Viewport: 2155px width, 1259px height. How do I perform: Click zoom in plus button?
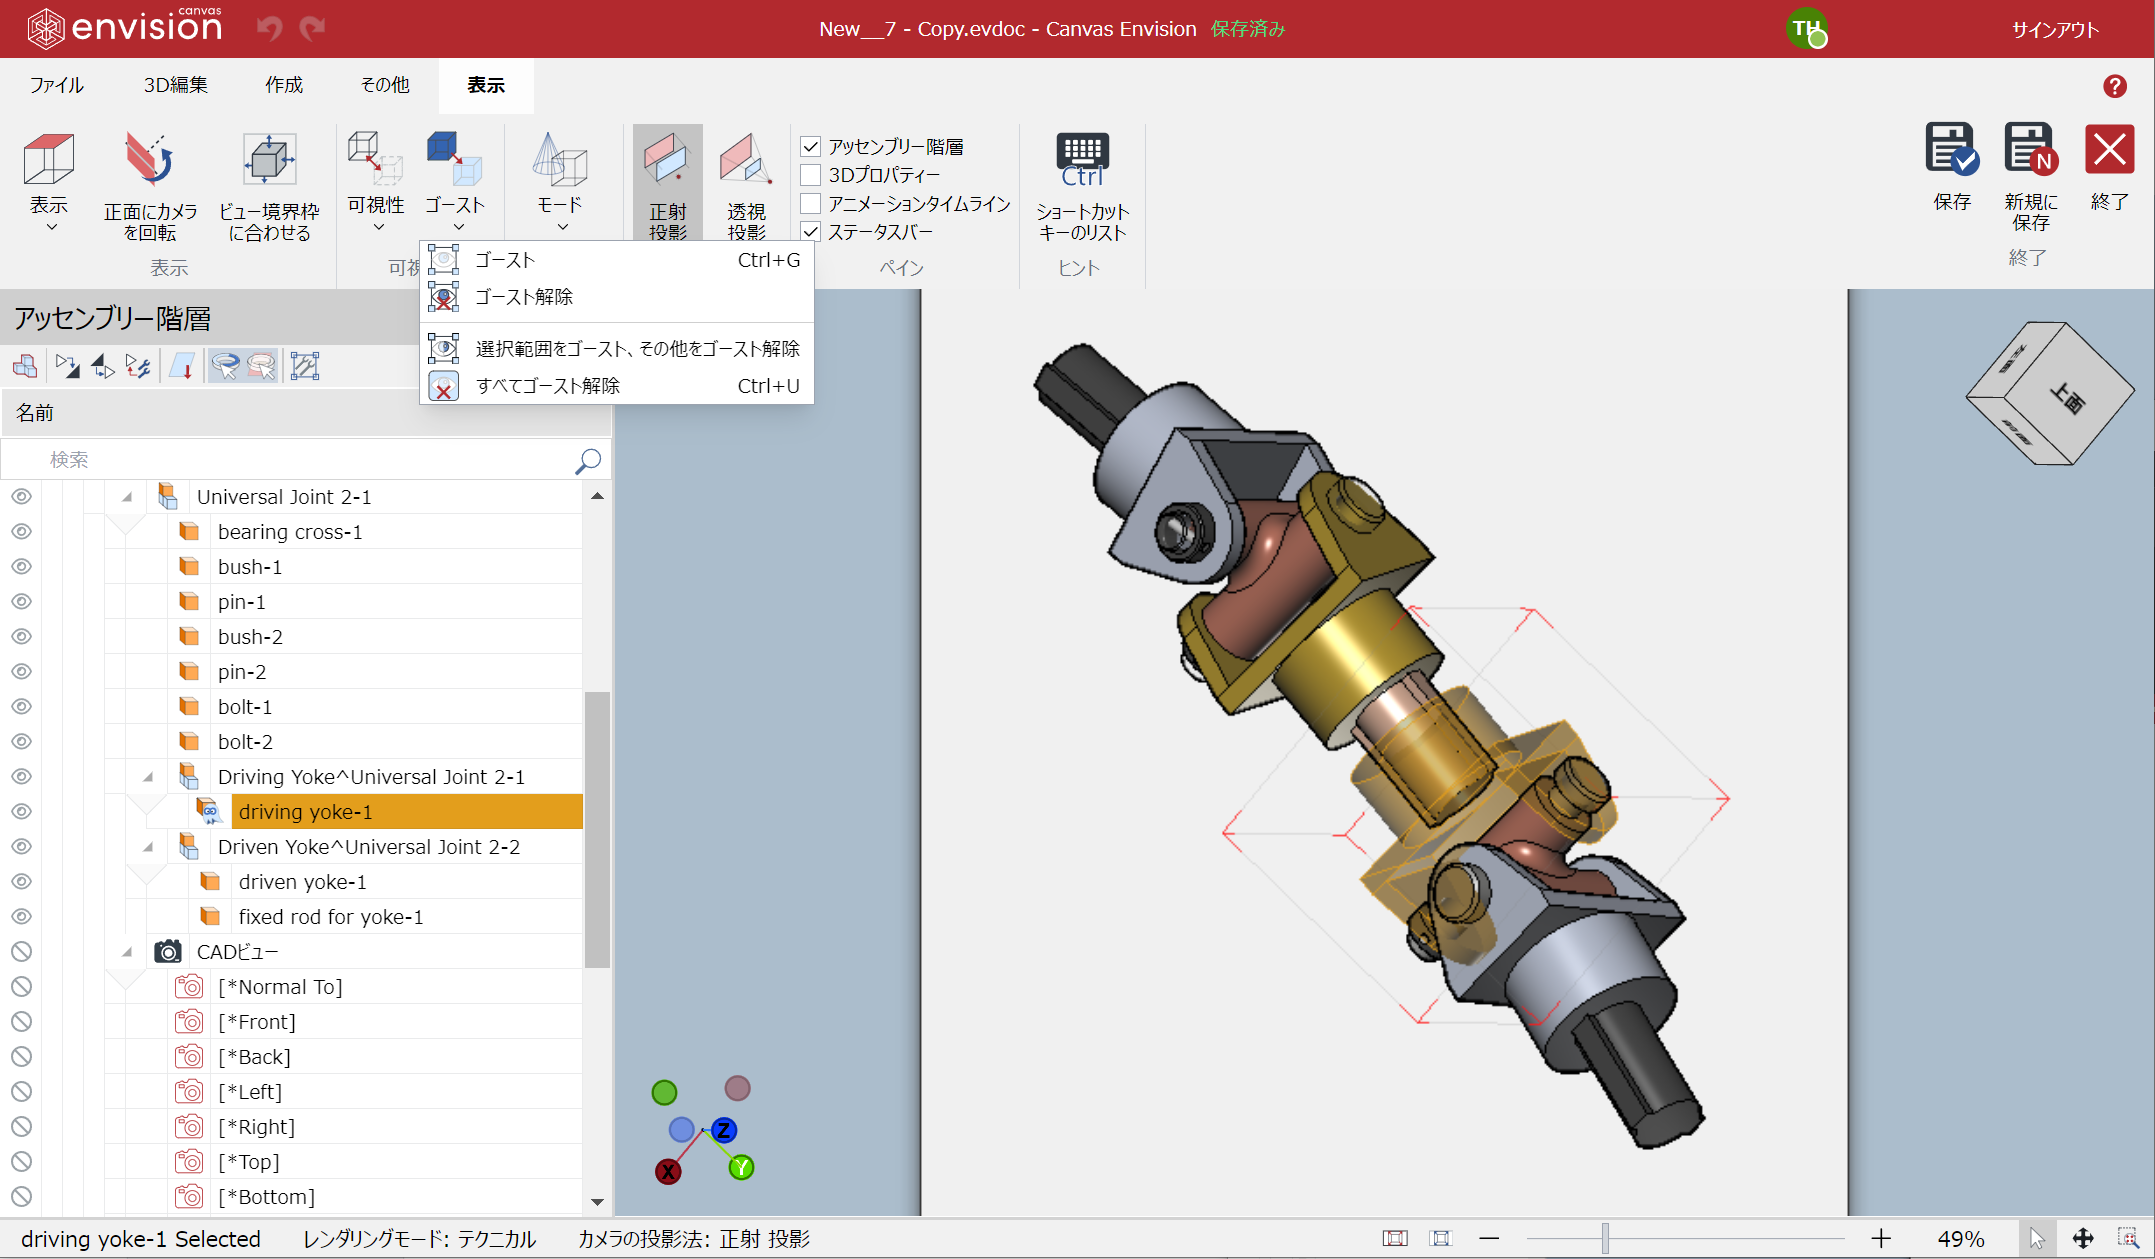pyautogui.click(x=1881, y=1239)
